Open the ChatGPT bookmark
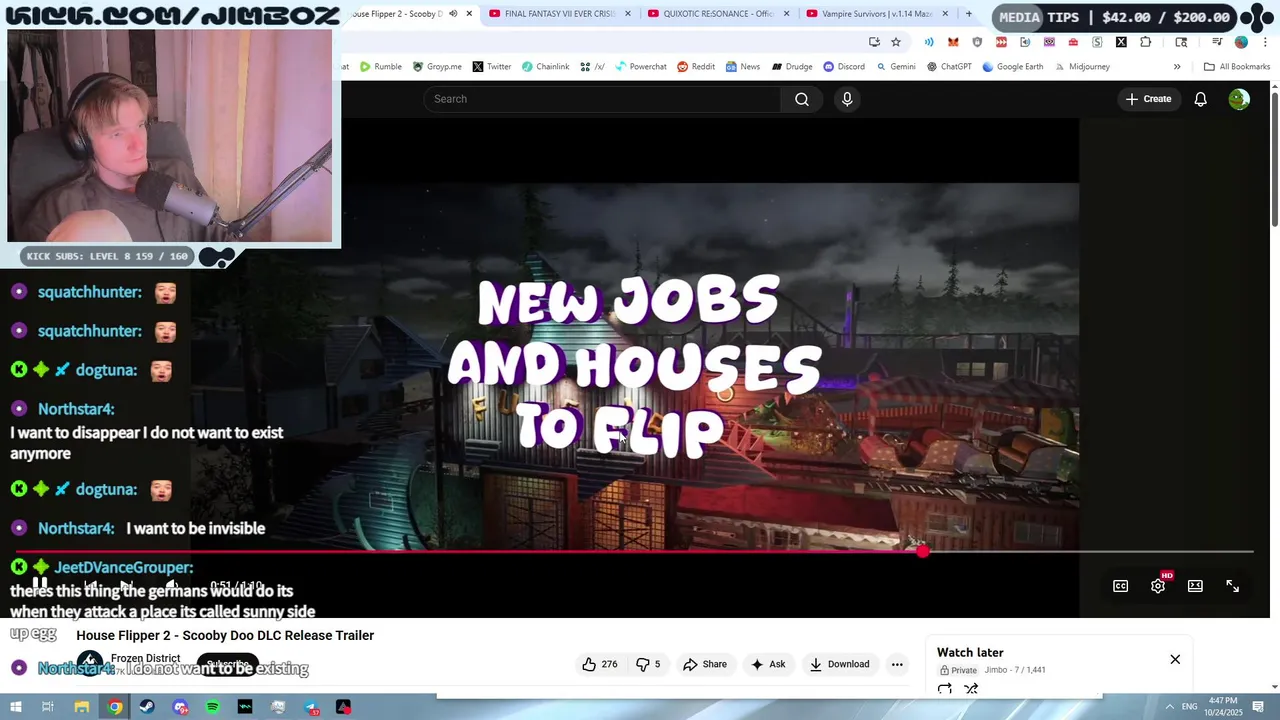This screenshot has height=720, width=1280. point(949,67)
